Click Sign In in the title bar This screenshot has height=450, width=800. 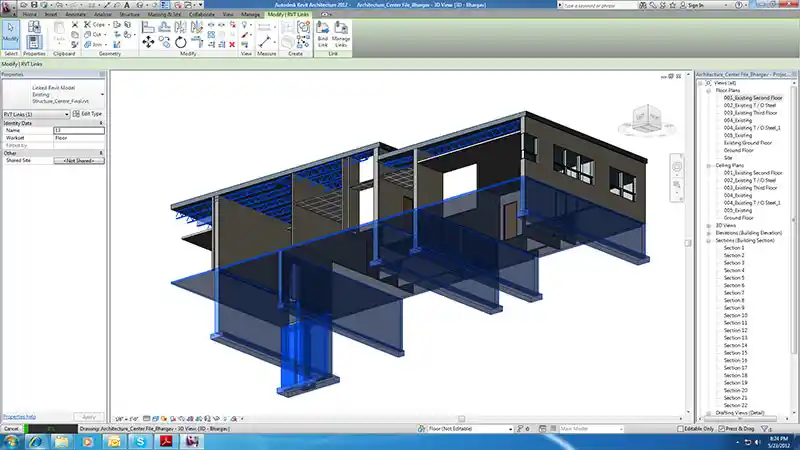[695, 5]
